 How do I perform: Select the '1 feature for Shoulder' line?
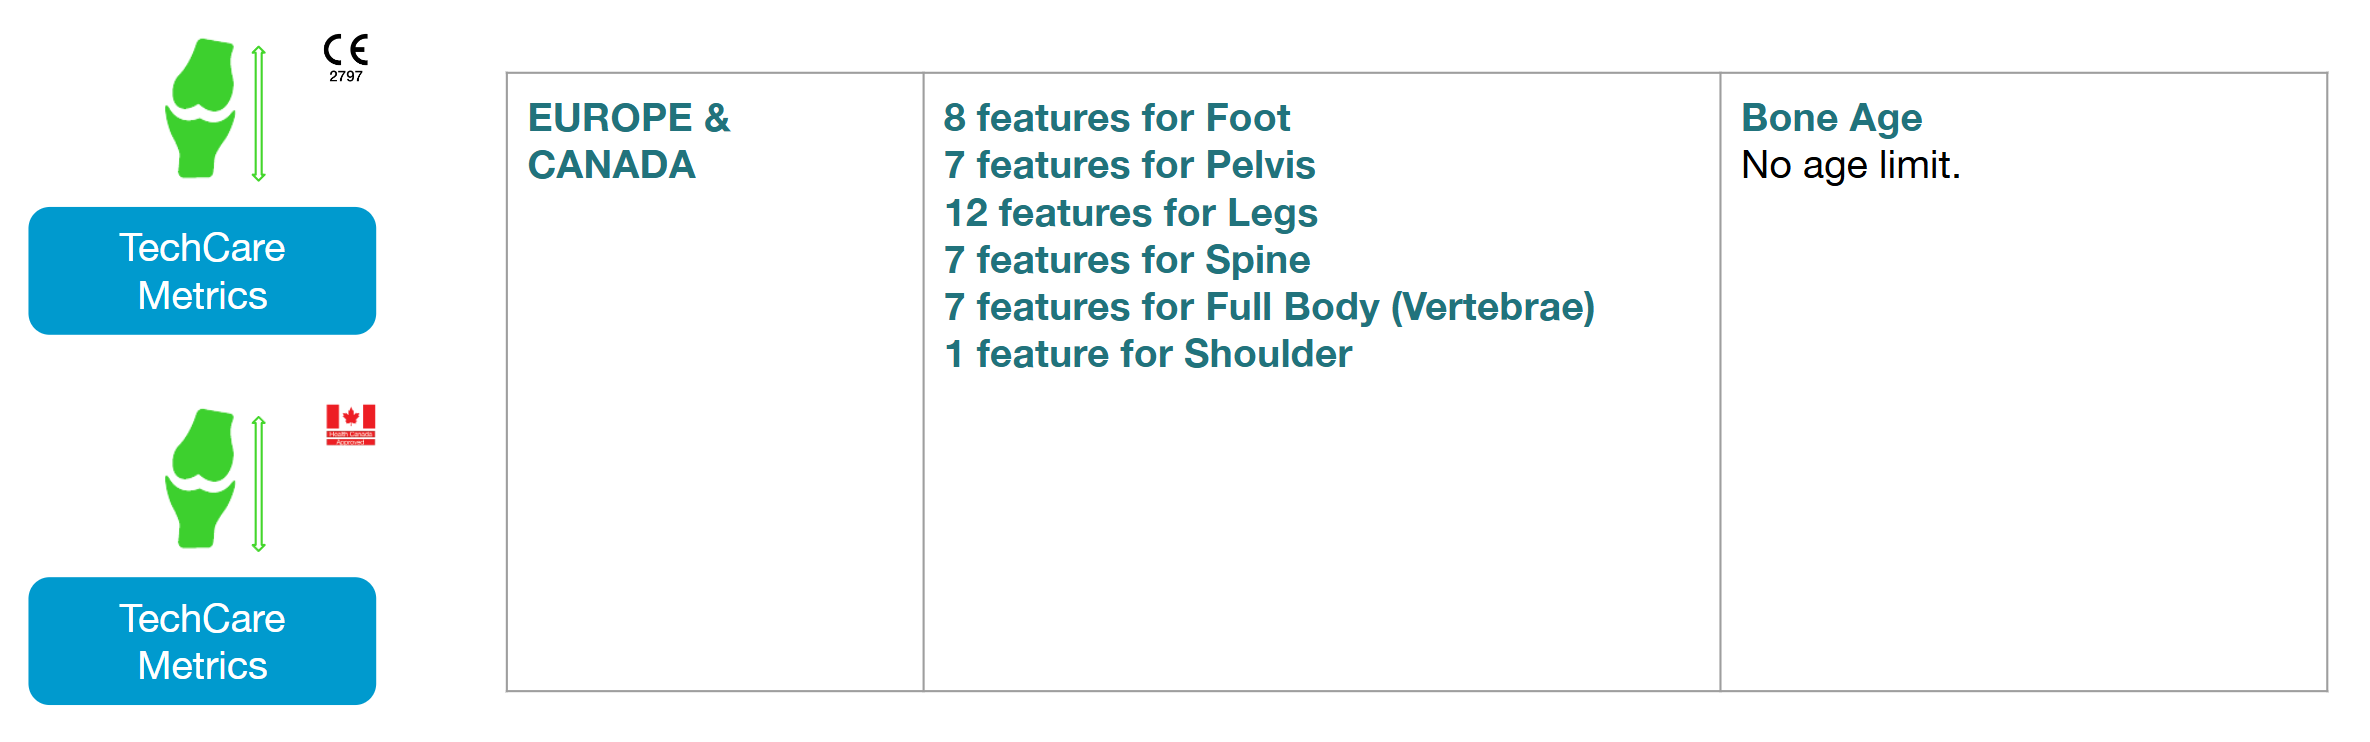(1148, 354)
